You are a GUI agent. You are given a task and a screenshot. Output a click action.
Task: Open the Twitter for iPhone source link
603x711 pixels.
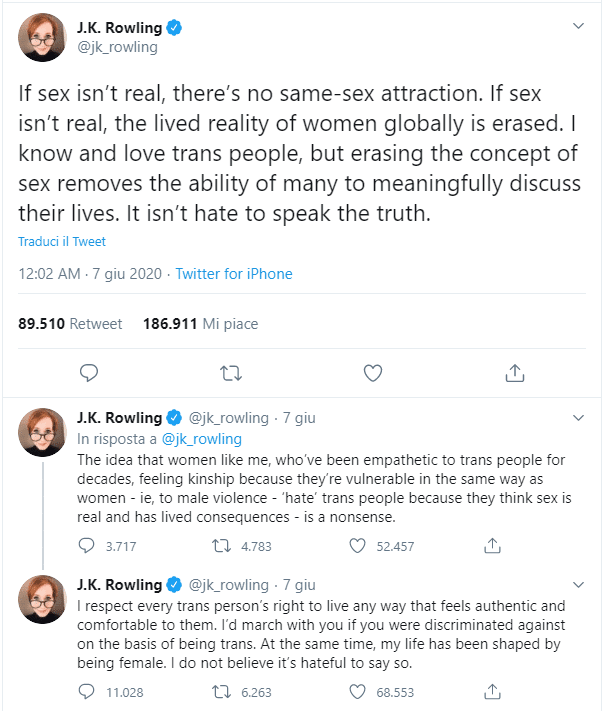tap(234, 274)
